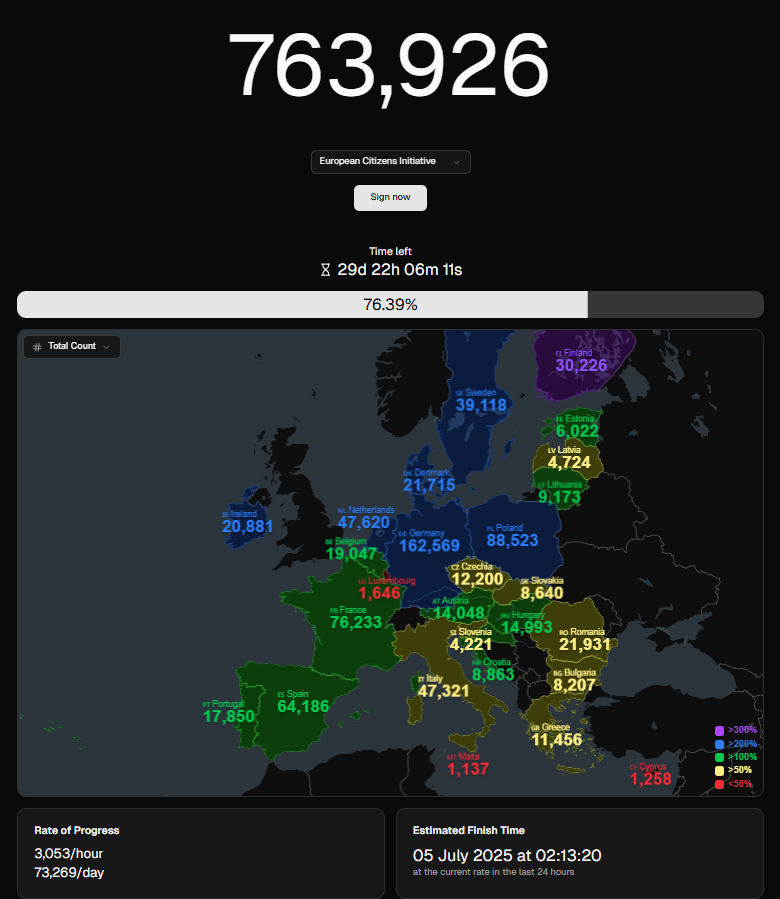Click the countdown 29d 22h 06m 11s
This screenshot has height=899, width=780.
(400, 270)
